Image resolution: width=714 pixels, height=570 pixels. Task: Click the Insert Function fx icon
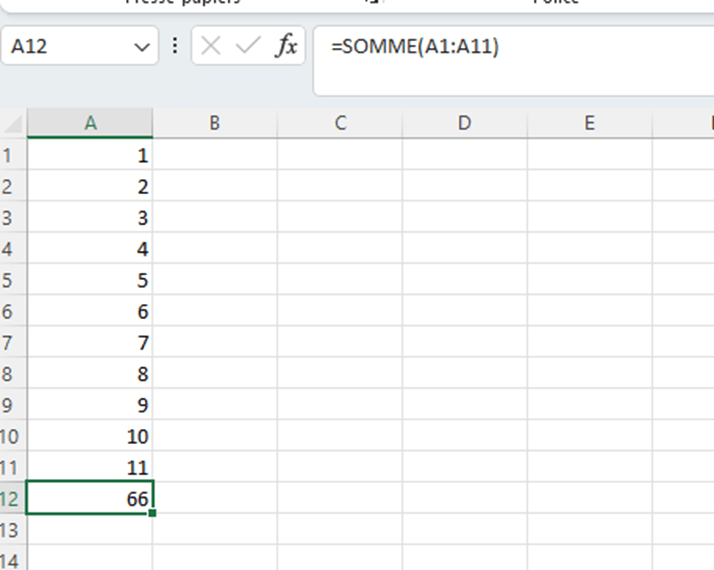286,47
